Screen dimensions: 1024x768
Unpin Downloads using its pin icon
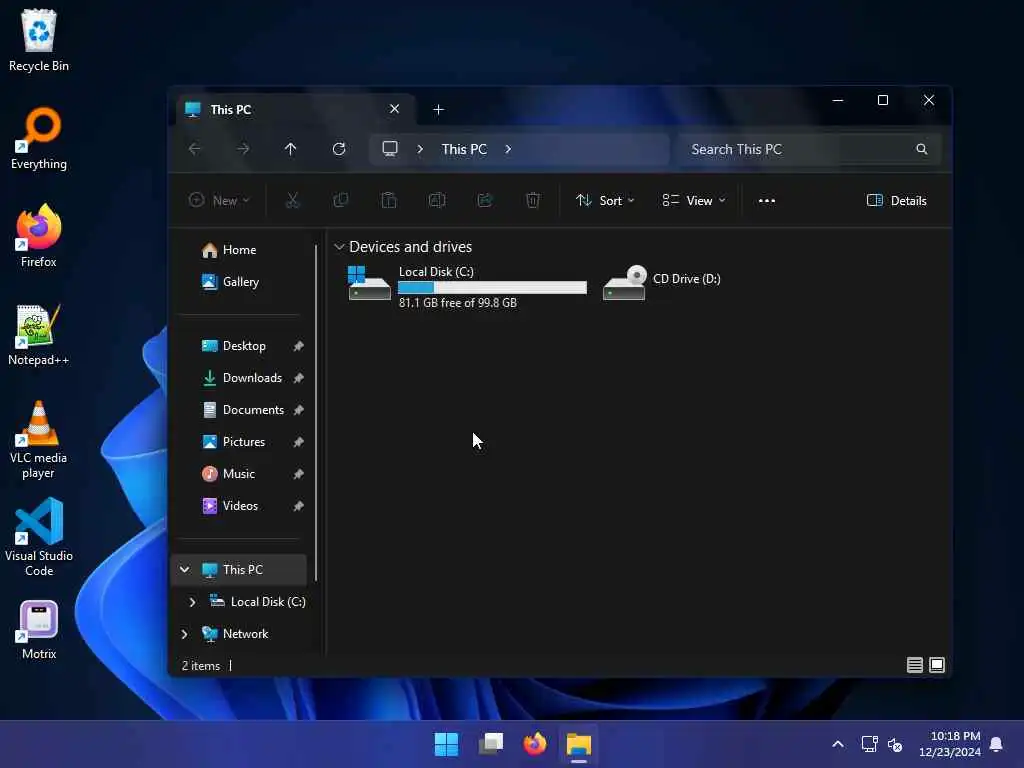tap(298, 378)
